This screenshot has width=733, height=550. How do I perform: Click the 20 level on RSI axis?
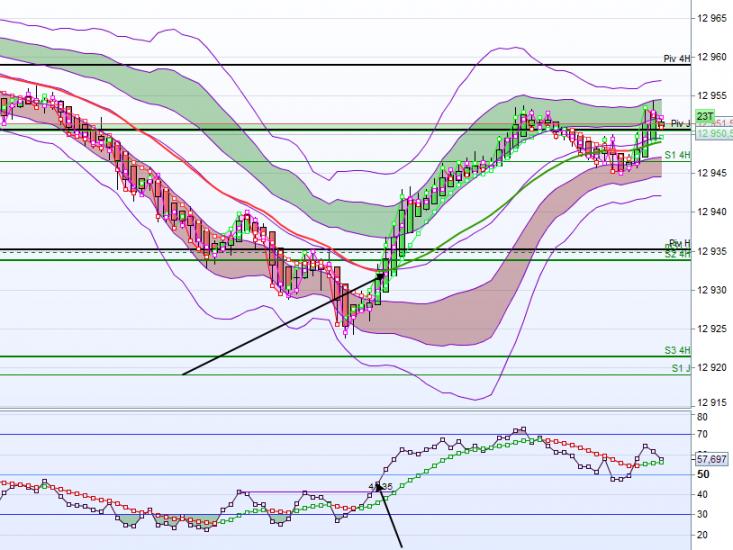(702, 535)
